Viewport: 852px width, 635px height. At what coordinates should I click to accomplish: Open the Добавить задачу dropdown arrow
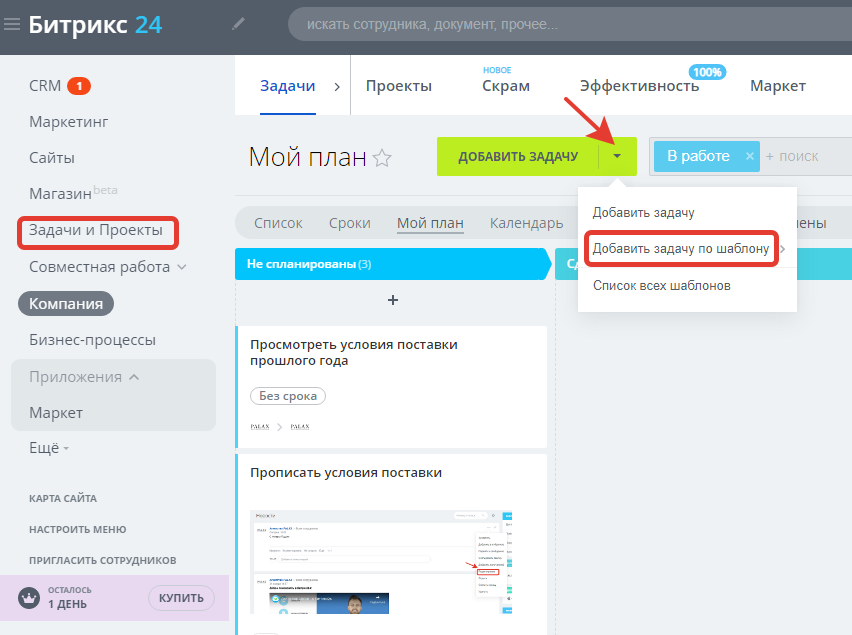click(x=617, y=156)
